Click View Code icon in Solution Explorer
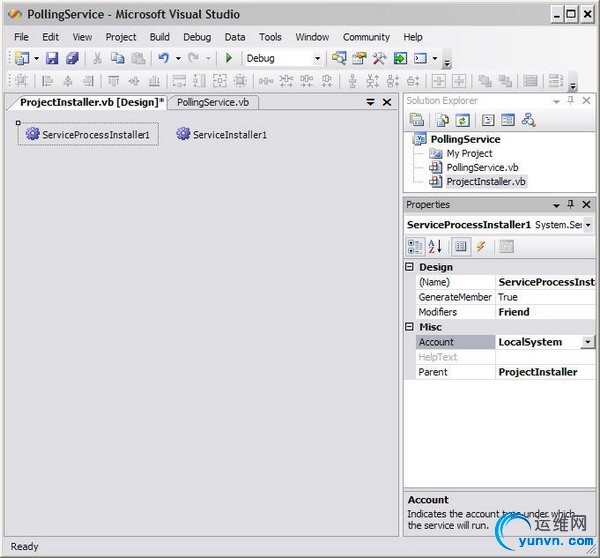This screenshot has width=600, height=558. coord(488,121)
